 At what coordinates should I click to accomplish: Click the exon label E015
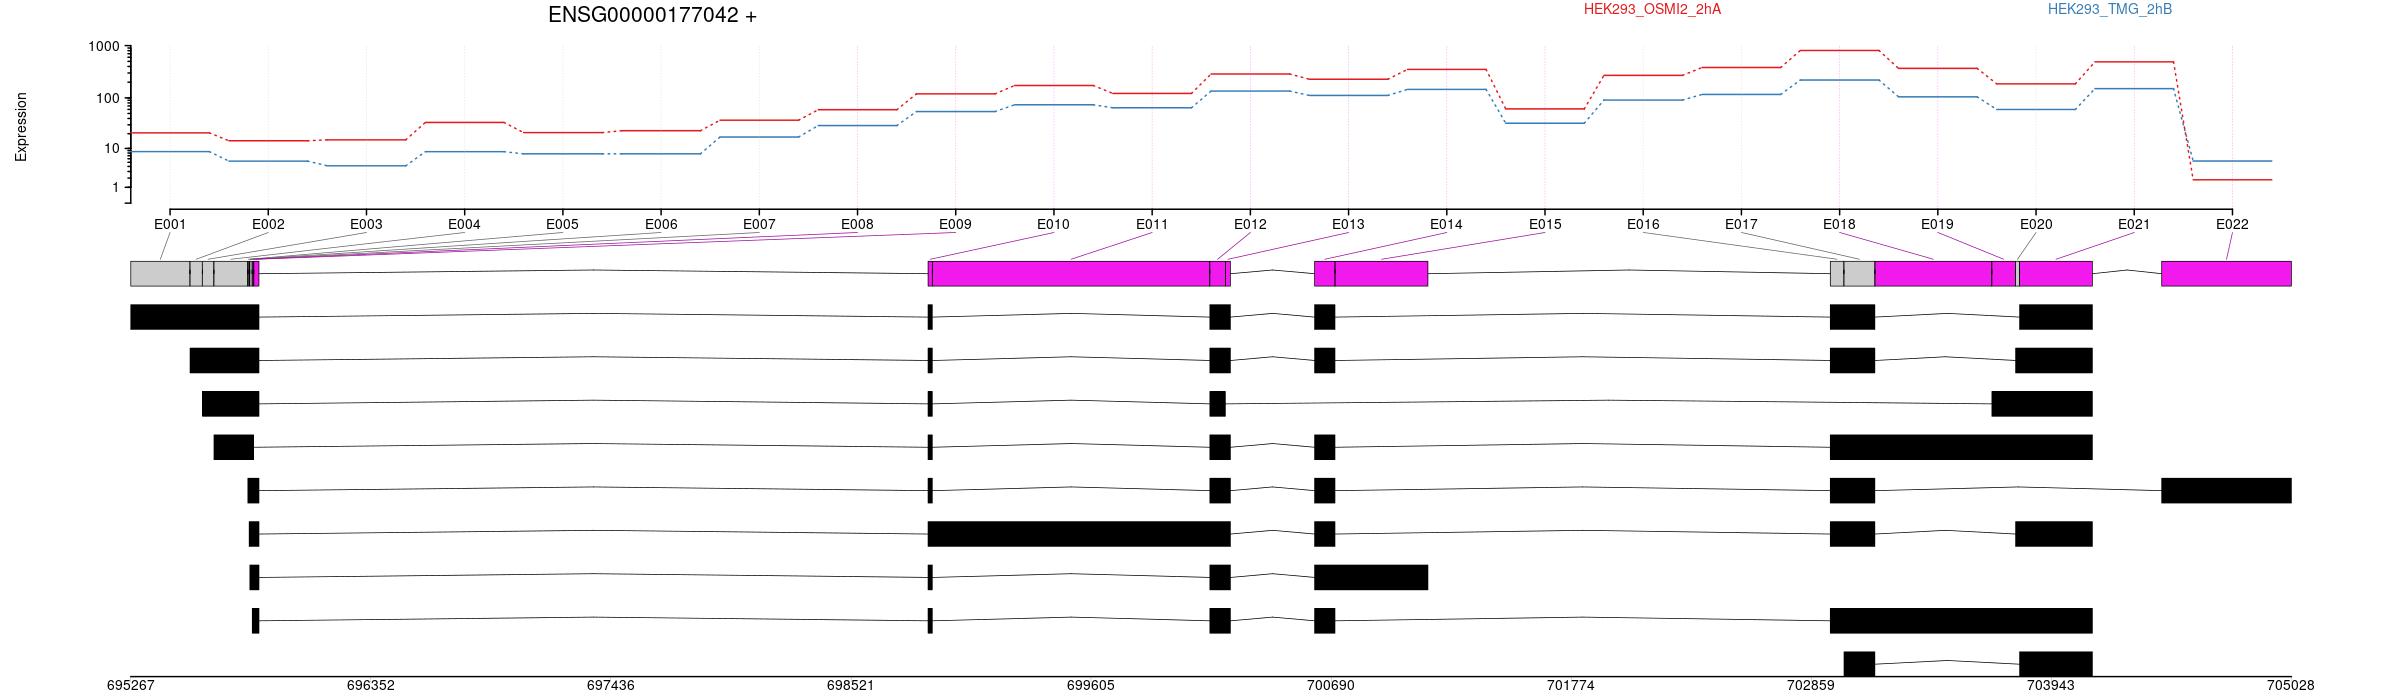[x=1545, y=225]
